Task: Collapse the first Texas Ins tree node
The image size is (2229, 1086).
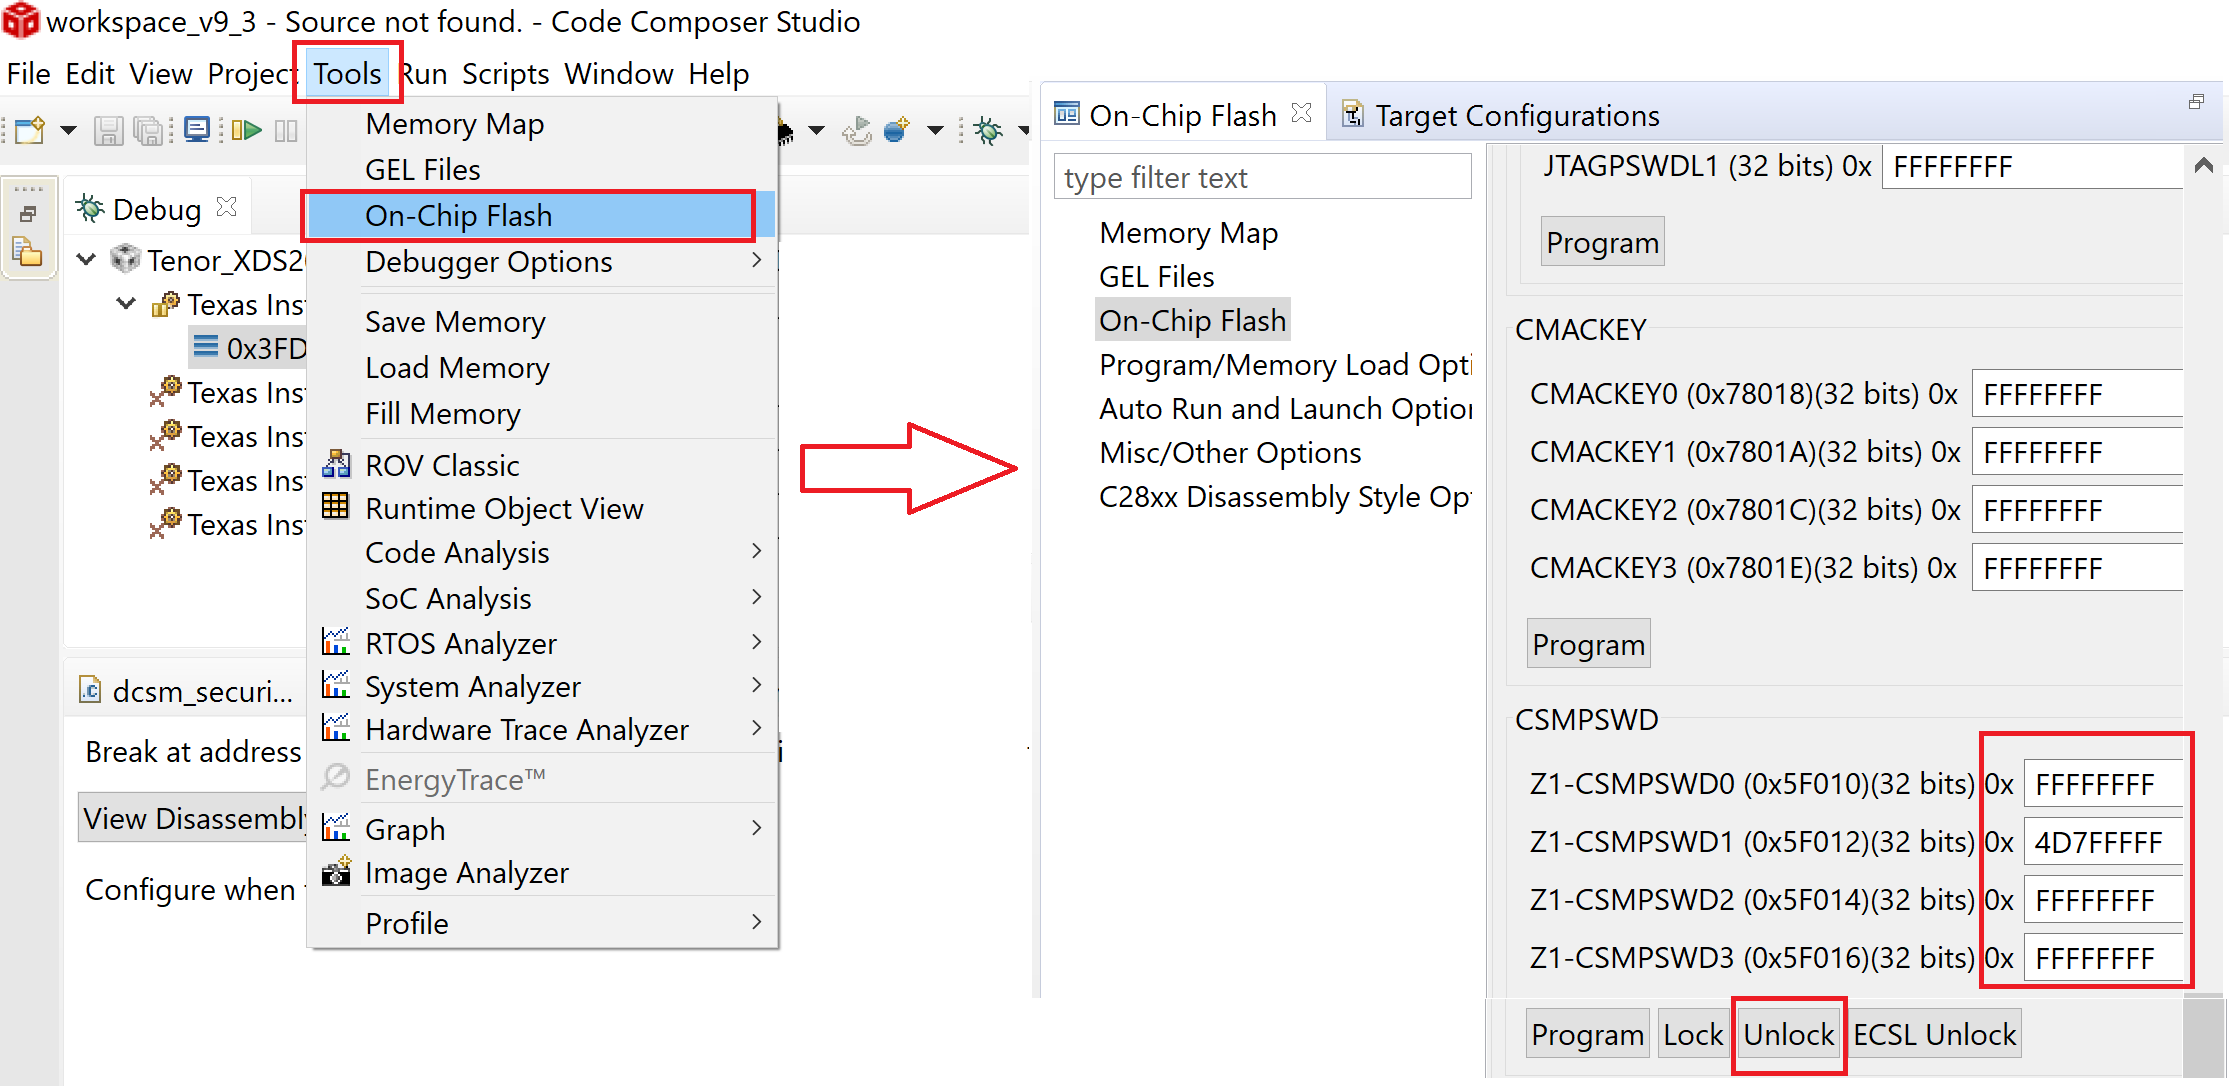Action: click(126, 304)
